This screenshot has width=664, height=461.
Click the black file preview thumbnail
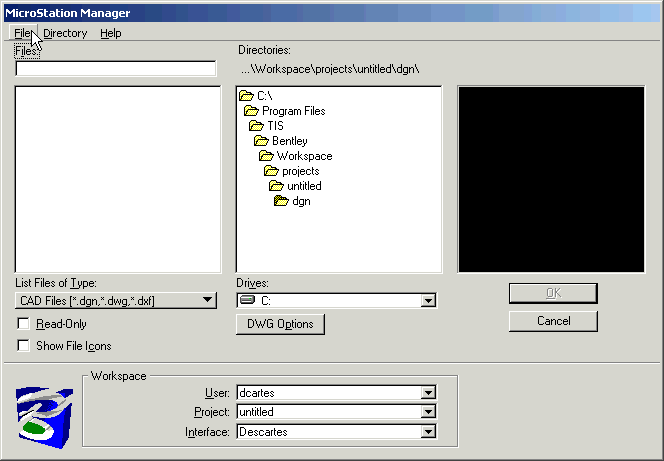pyautogui.click(x=551, y=179)
